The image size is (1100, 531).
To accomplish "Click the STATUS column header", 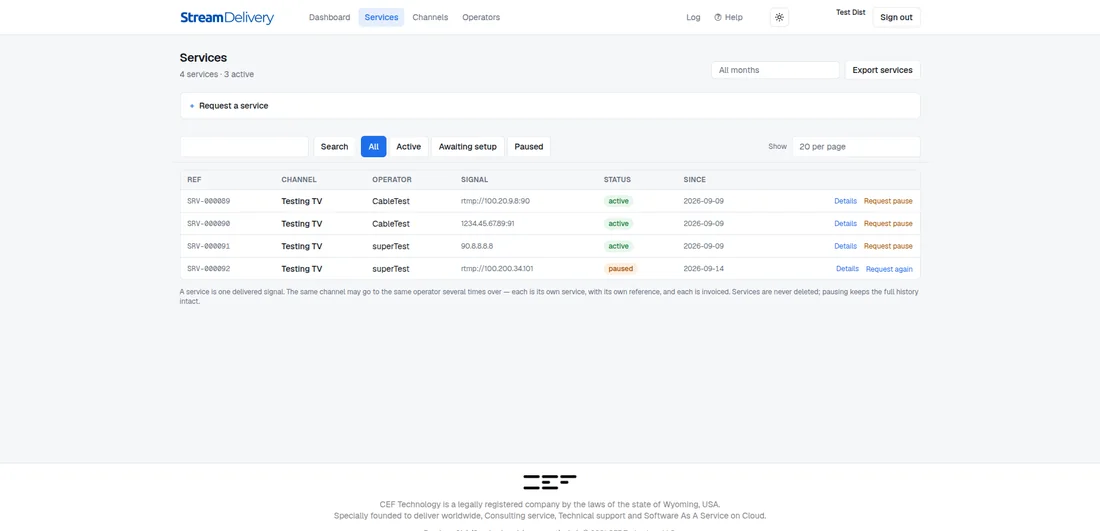I will 617,180.
